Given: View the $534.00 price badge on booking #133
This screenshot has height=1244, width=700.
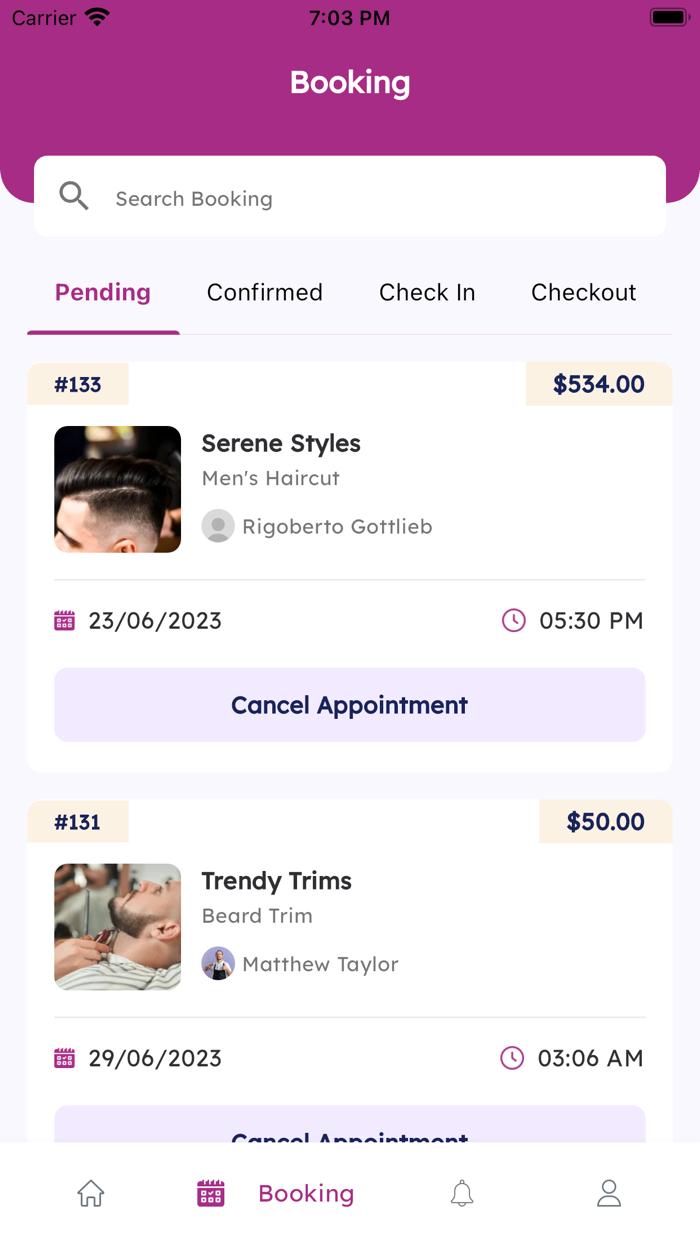Looking at the screenshot, I should 598,383.
